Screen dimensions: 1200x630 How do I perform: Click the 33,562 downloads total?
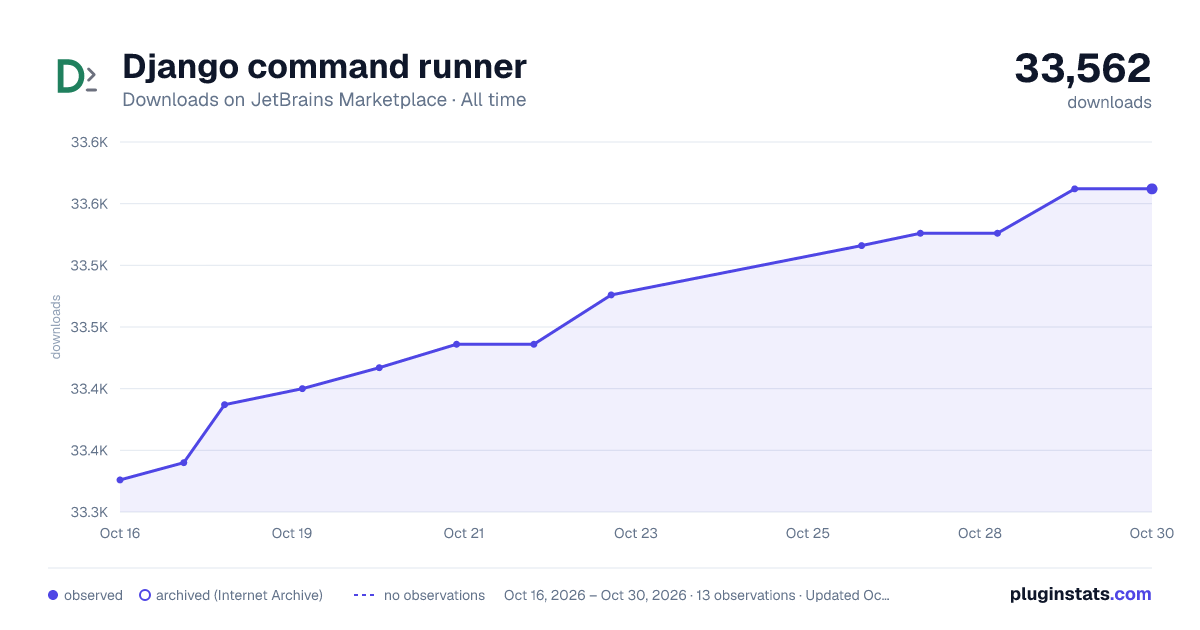[1083, 68]
